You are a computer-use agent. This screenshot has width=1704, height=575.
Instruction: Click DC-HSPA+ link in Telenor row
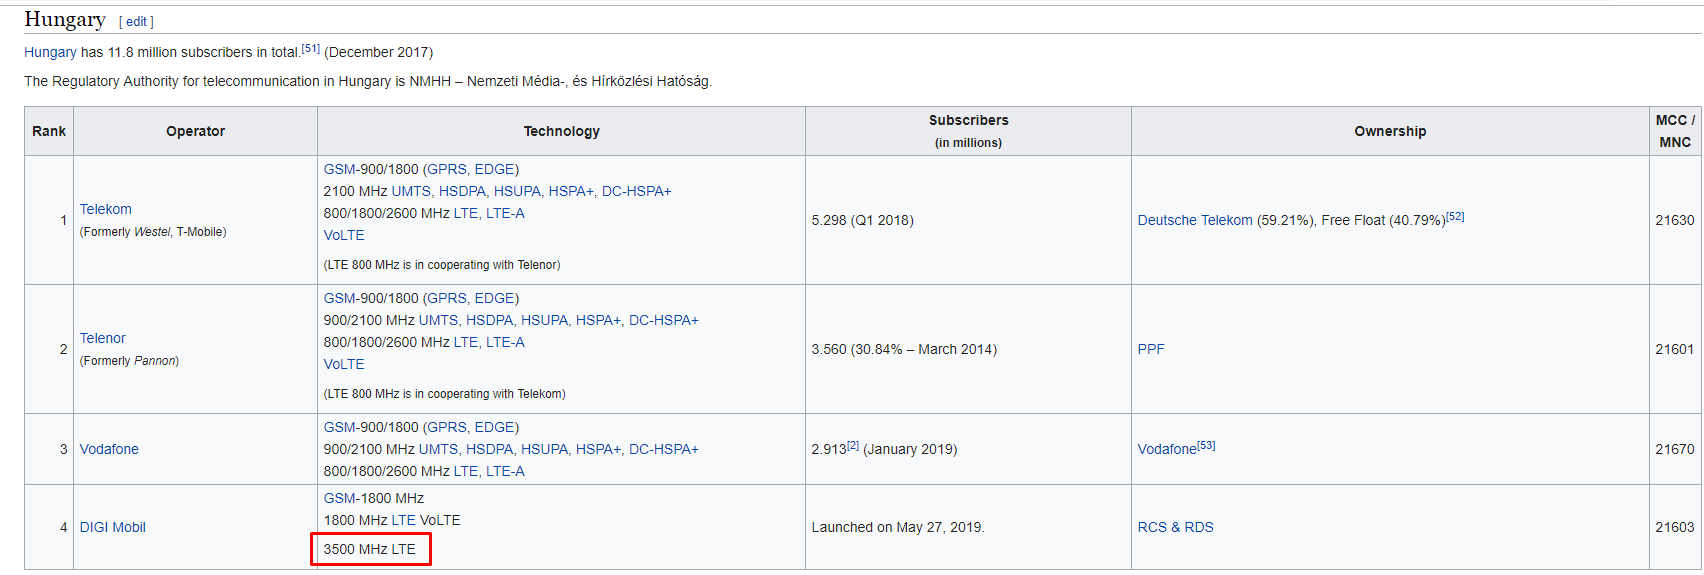(x=664, y=320)
